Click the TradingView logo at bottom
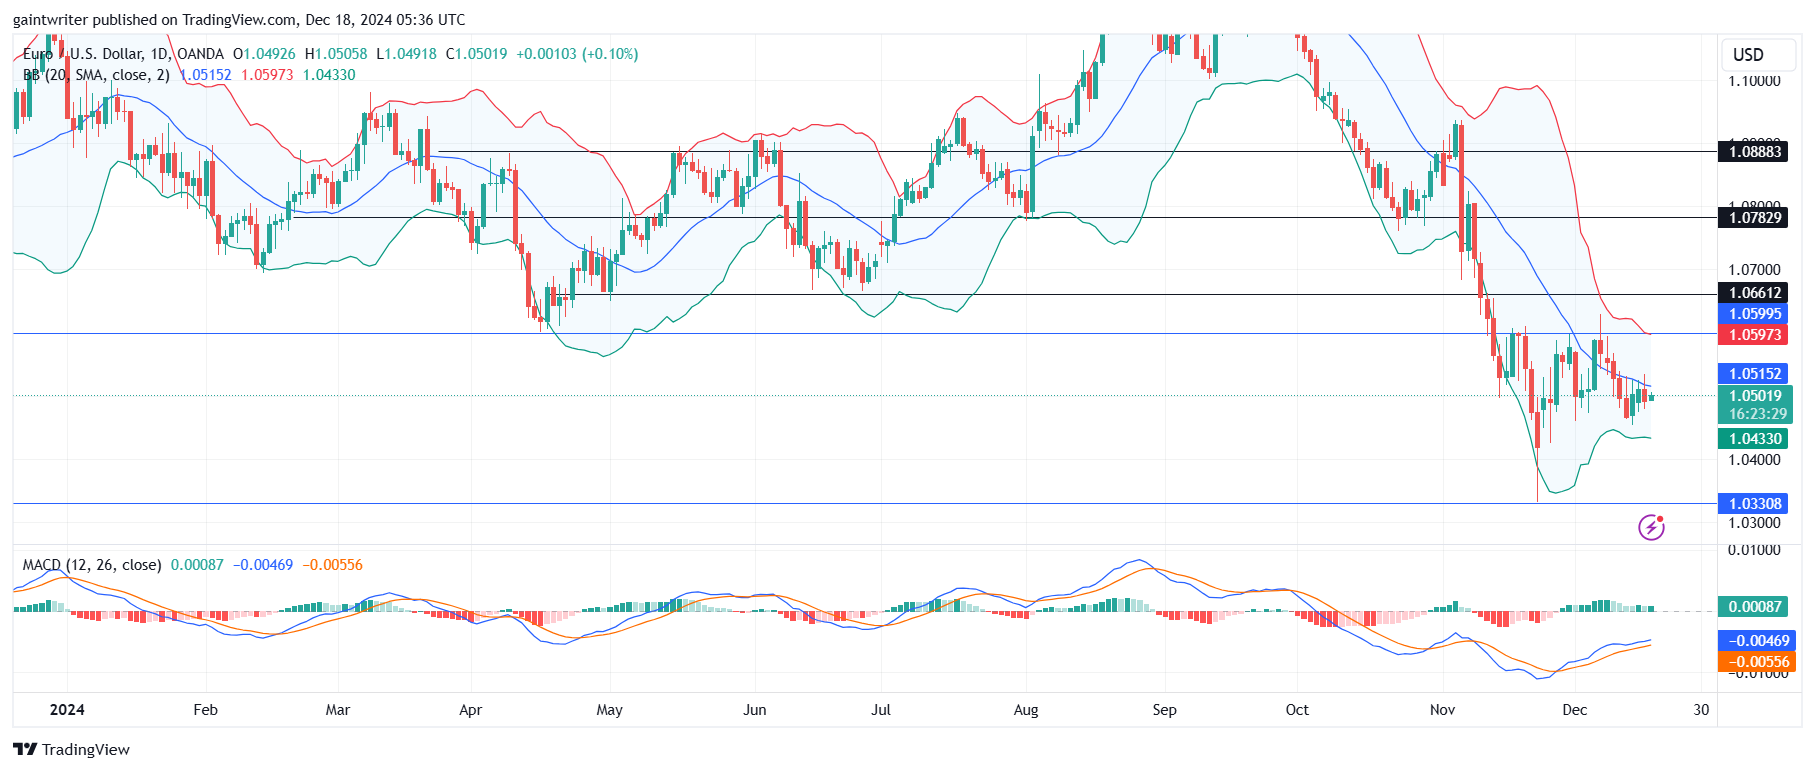Image resolution: width=1815 pixels, height=771 pixels. tap(72, 749)
